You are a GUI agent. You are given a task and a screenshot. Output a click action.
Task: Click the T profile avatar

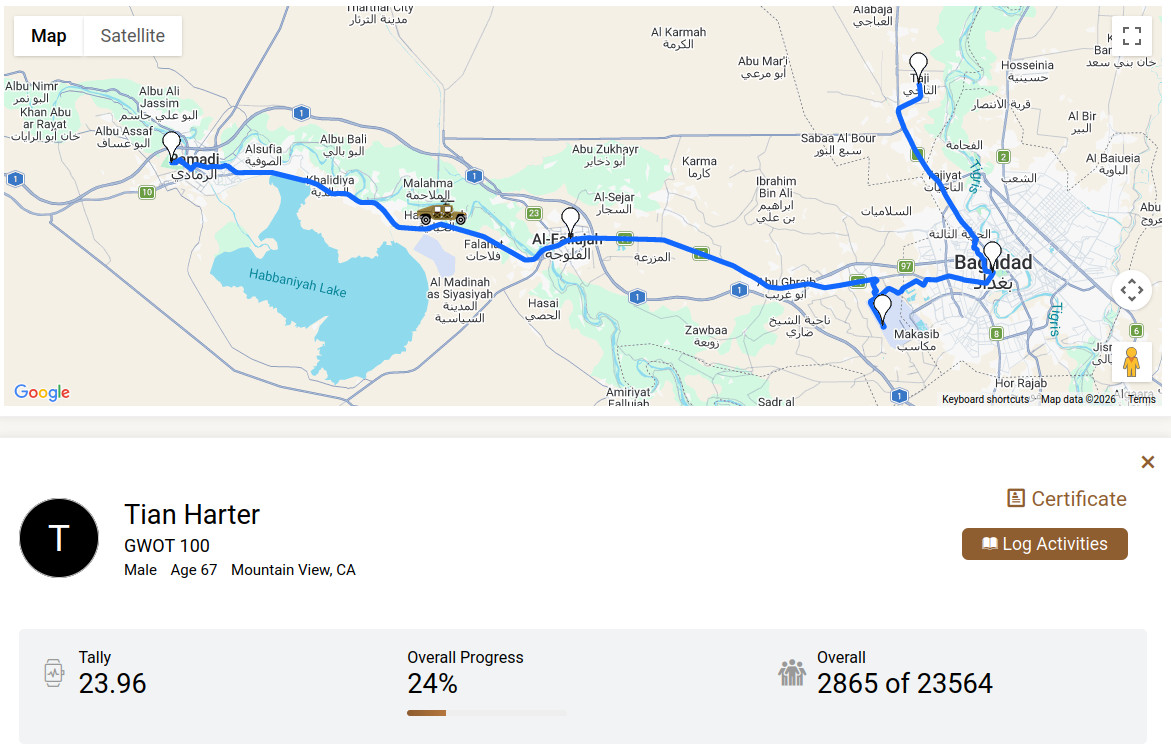(59, 538)
